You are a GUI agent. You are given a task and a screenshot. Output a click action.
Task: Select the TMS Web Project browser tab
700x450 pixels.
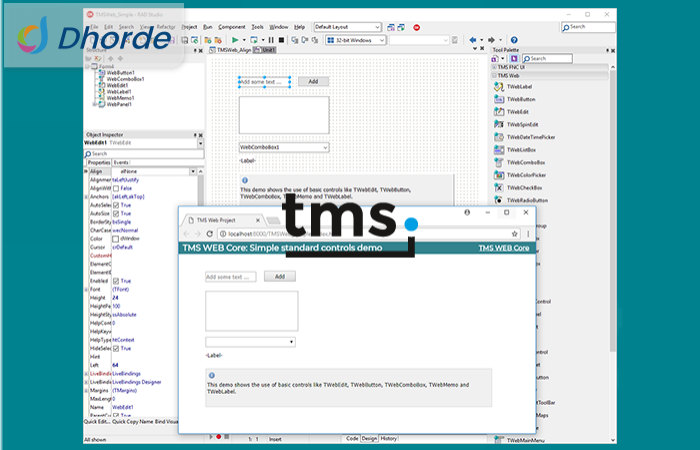pos(222,220)
